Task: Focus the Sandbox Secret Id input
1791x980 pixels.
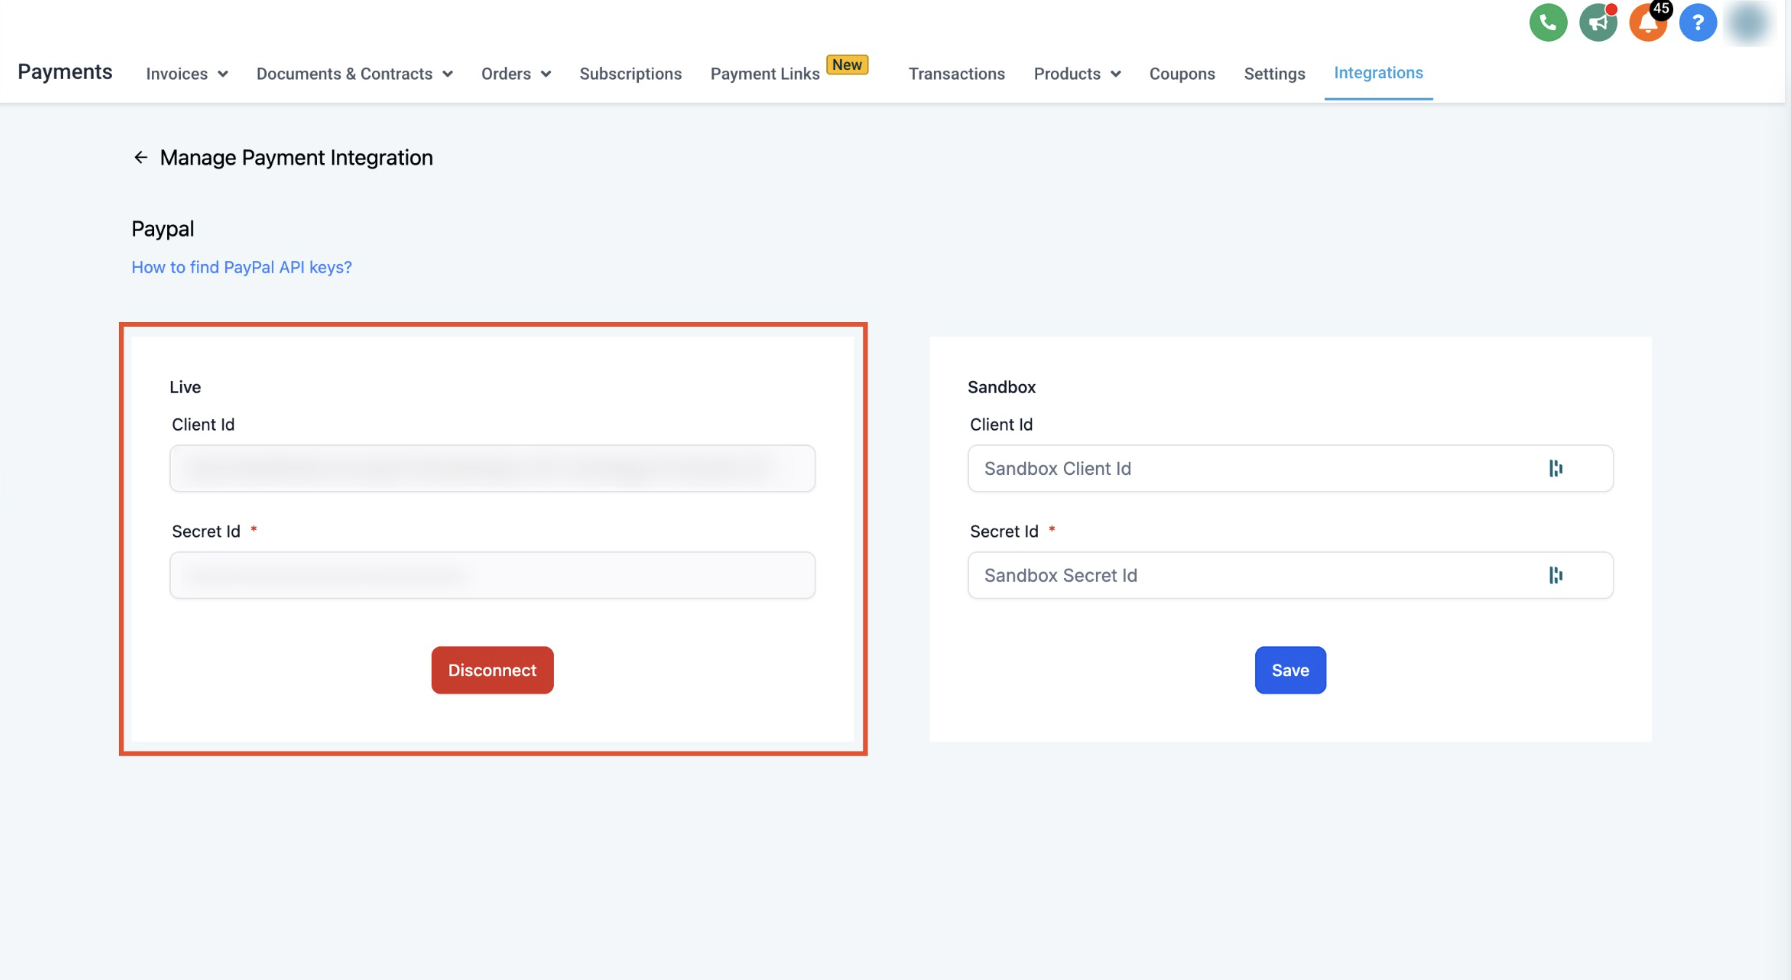Action: pos(1290,575)
